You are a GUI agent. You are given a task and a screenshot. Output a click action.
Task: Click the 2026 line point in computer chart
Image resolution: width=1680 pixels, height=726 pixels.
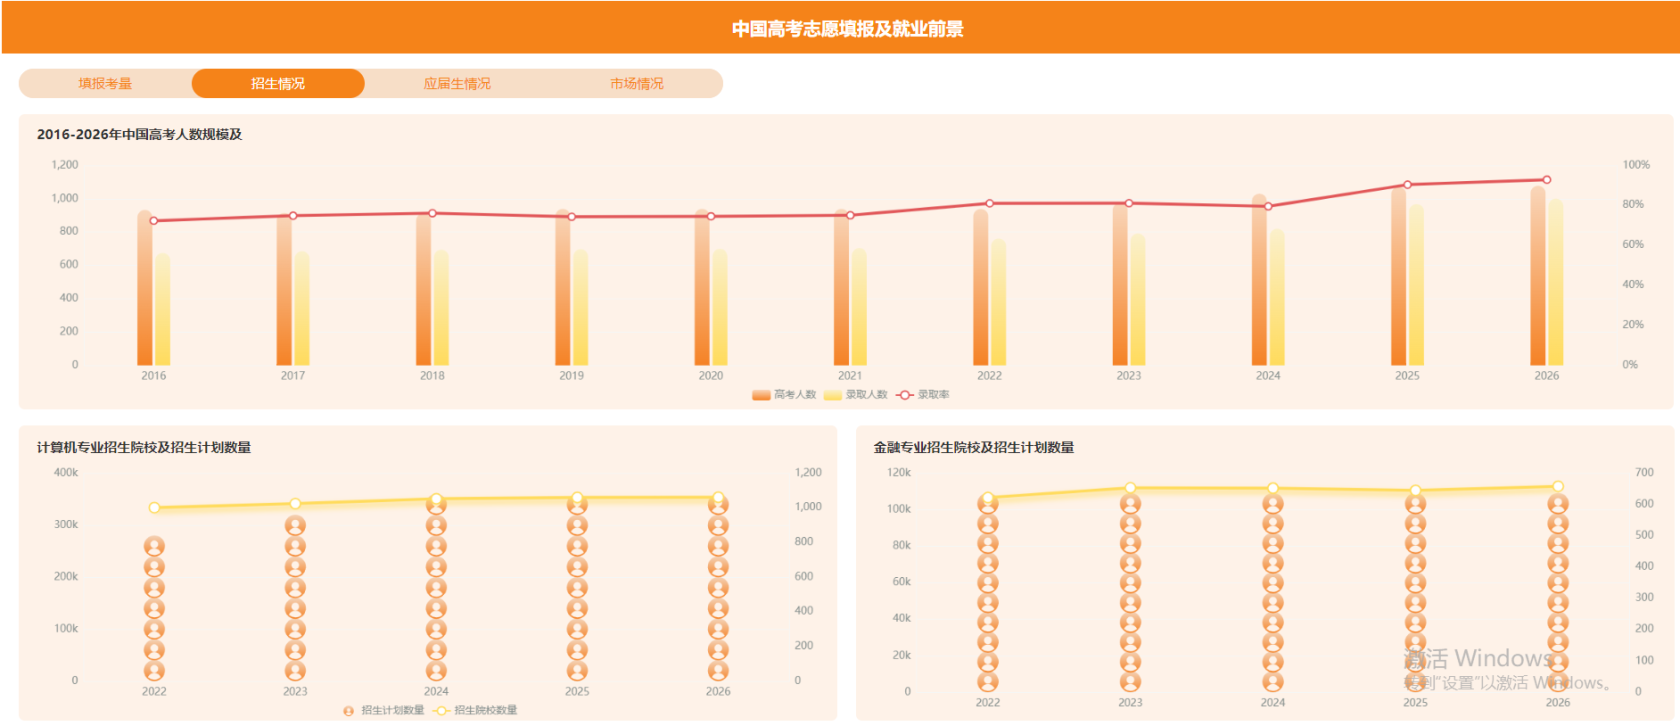coord(718,497)
